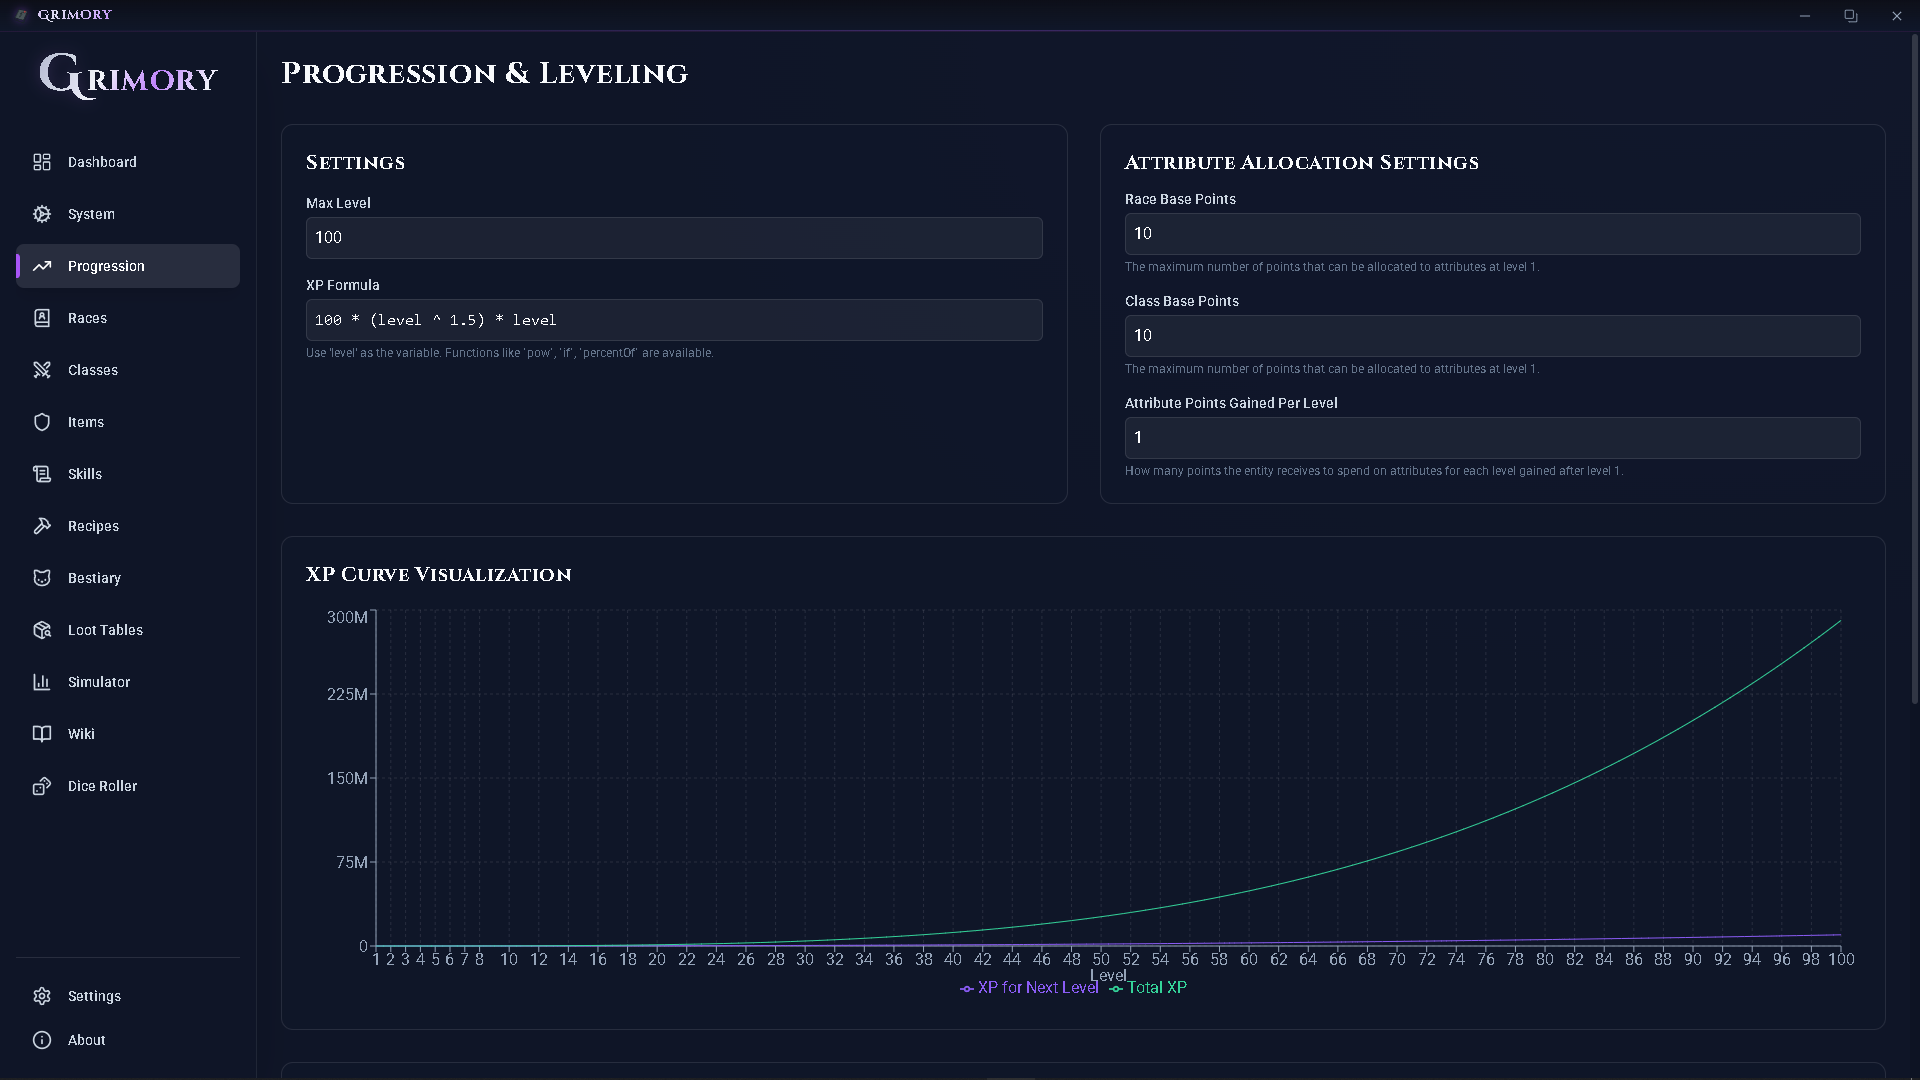Click the Loot Tables box icon
This screenshot has height=1080, width=1920.
tap(42, 630)
